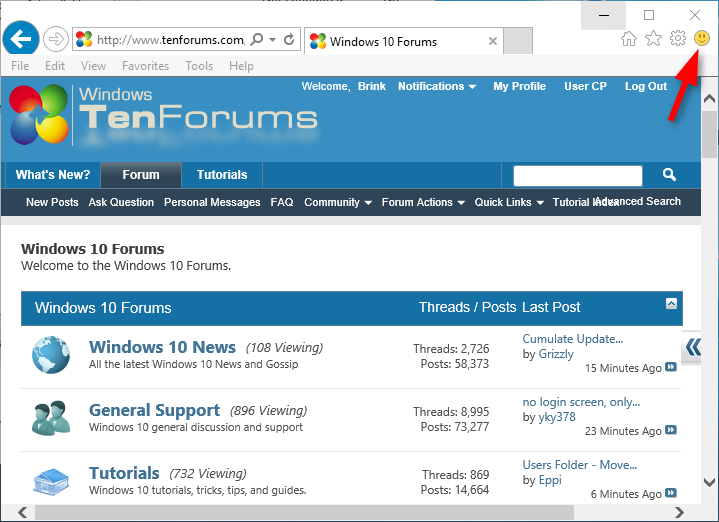Screen dimensions: 719x522
Task: Go to last post icon beside 15 Minutes Ago
Action: (671, 367)
